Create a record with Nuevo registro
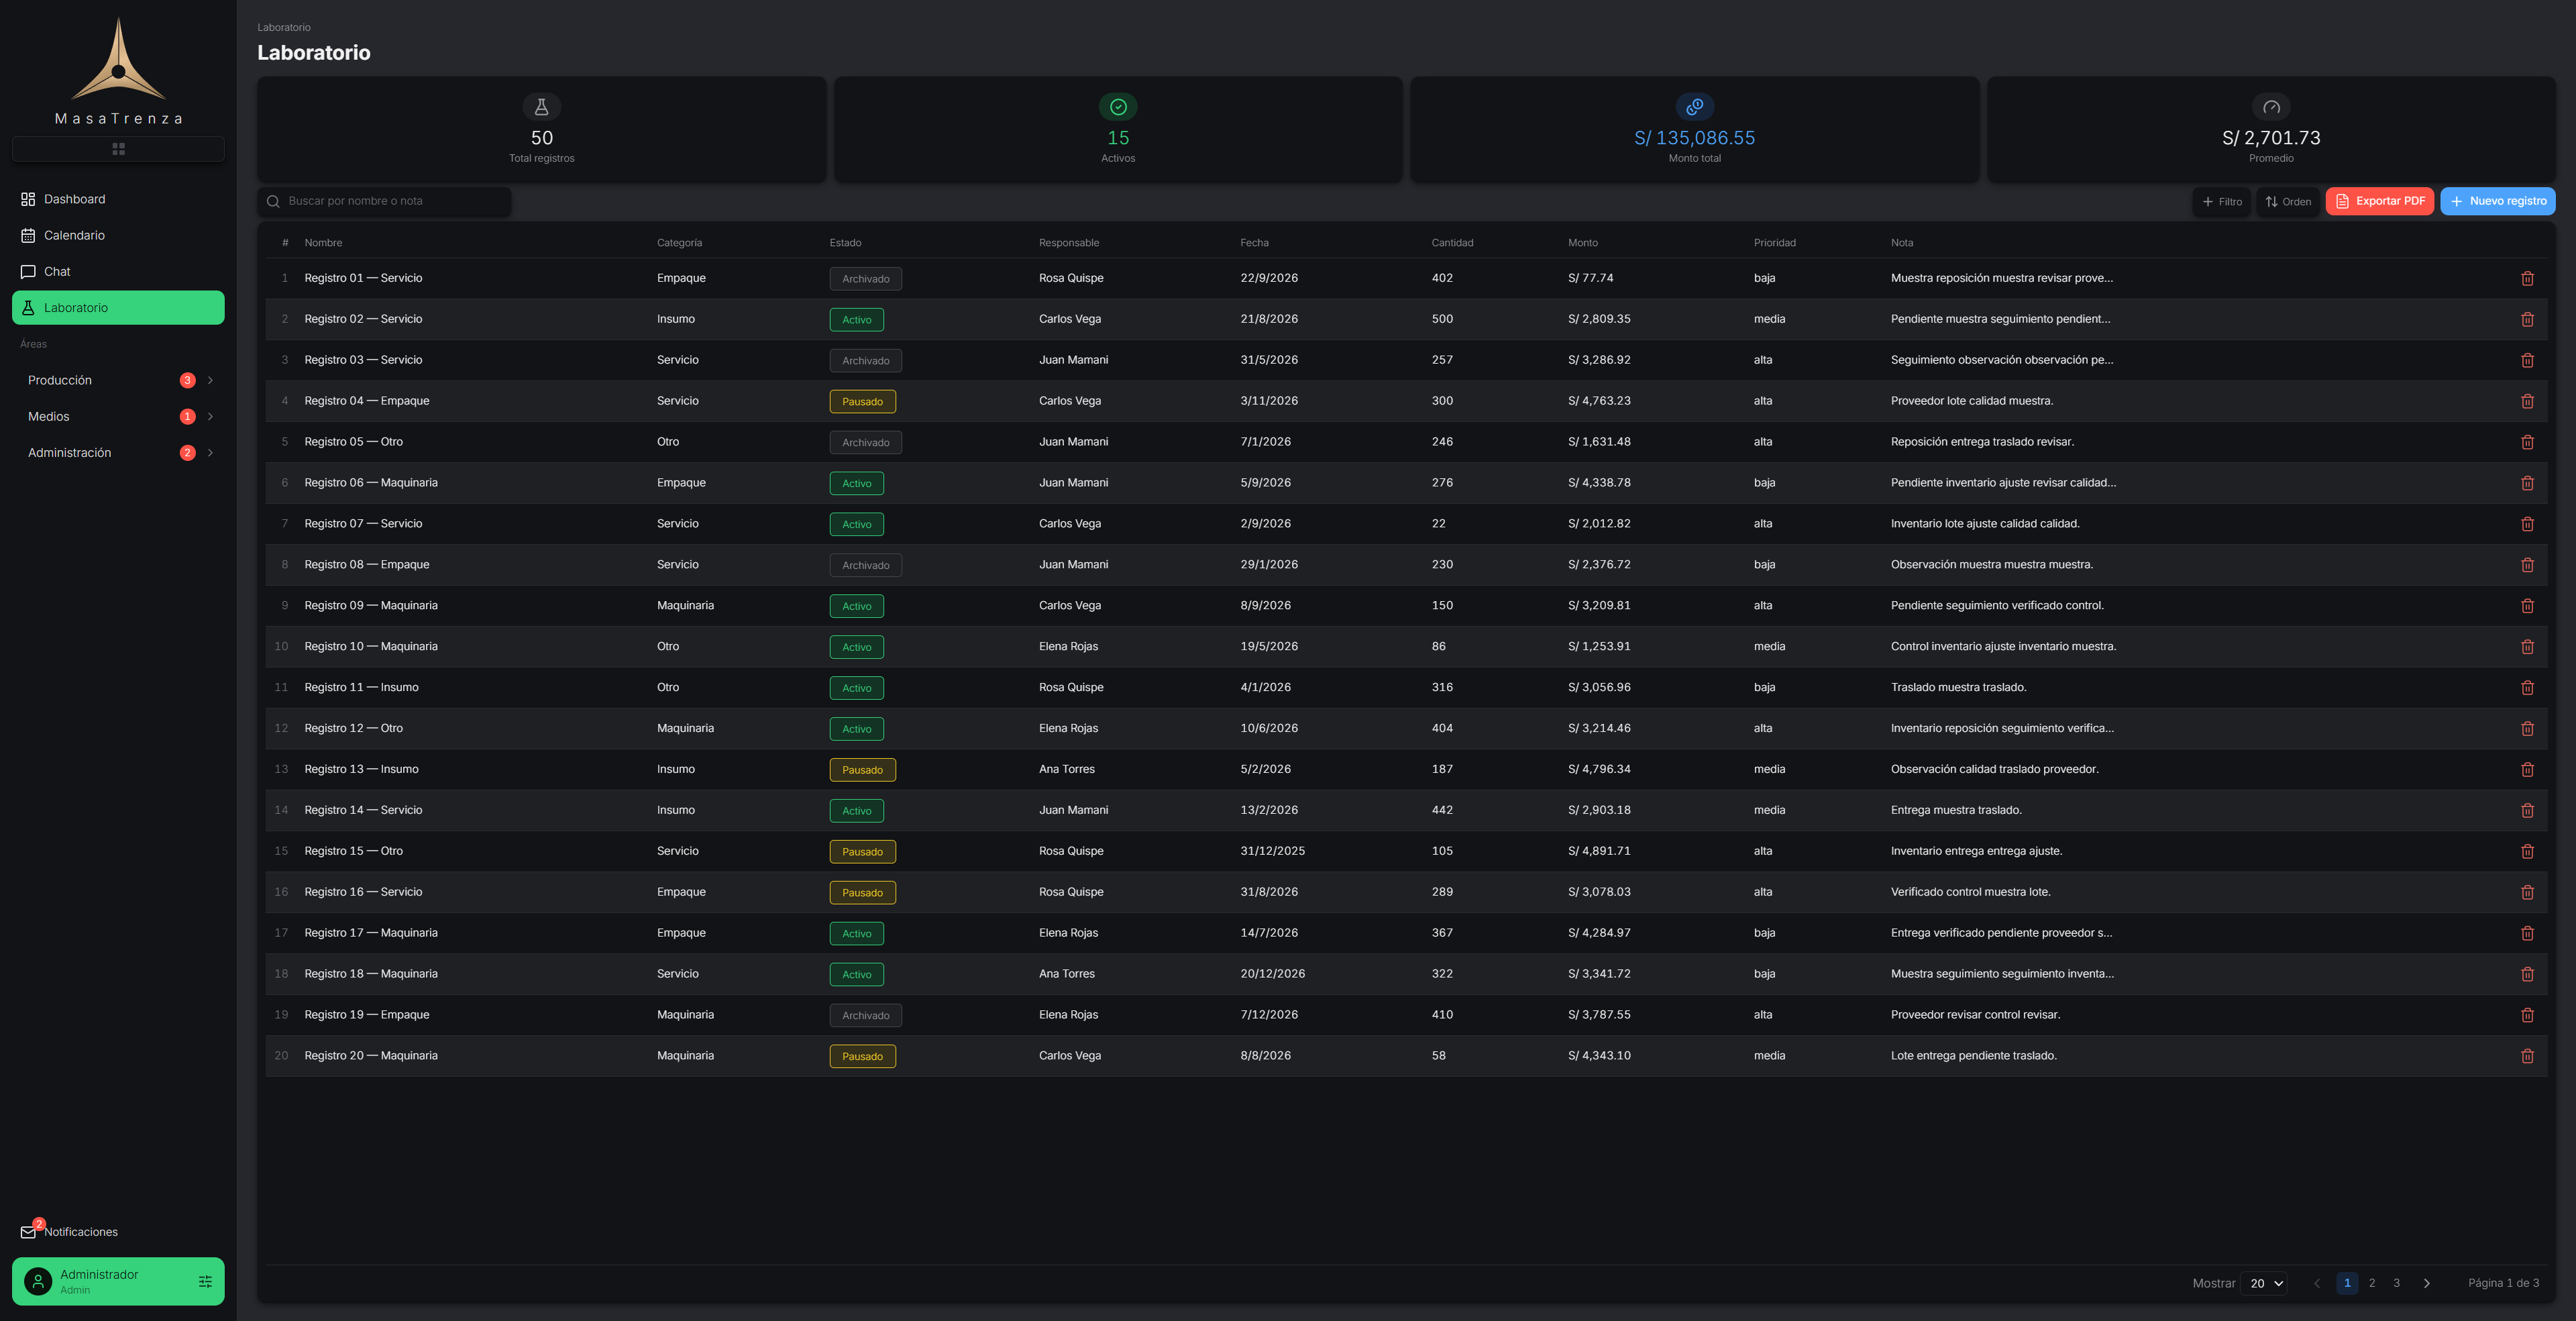Viewport: 2576px width, 1321px height. (2497, 201)
